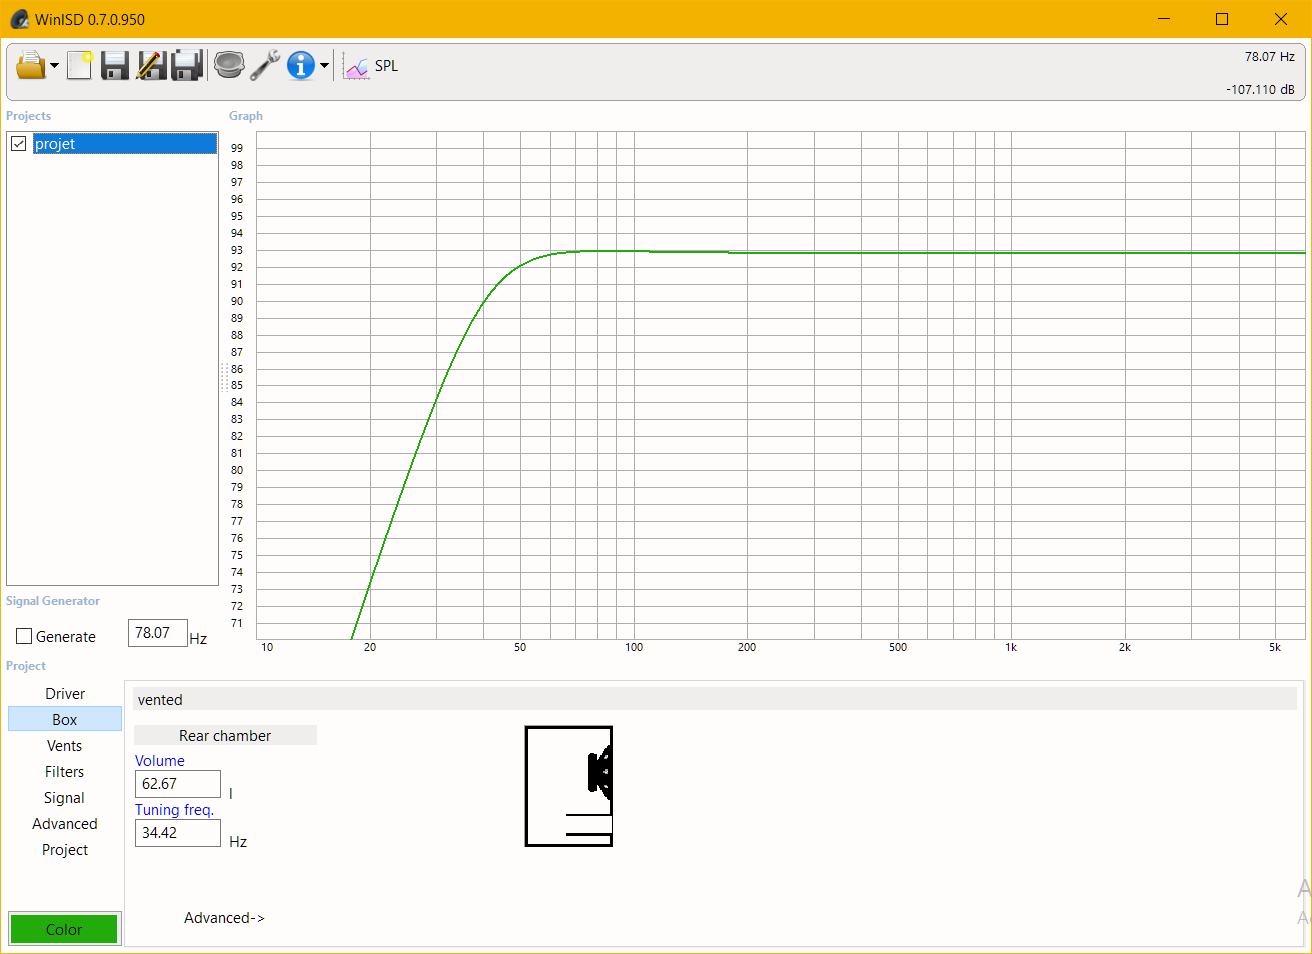Close the WinISD window
The width and height of the screenshot is (1312, 954).
pos(1281,19)
